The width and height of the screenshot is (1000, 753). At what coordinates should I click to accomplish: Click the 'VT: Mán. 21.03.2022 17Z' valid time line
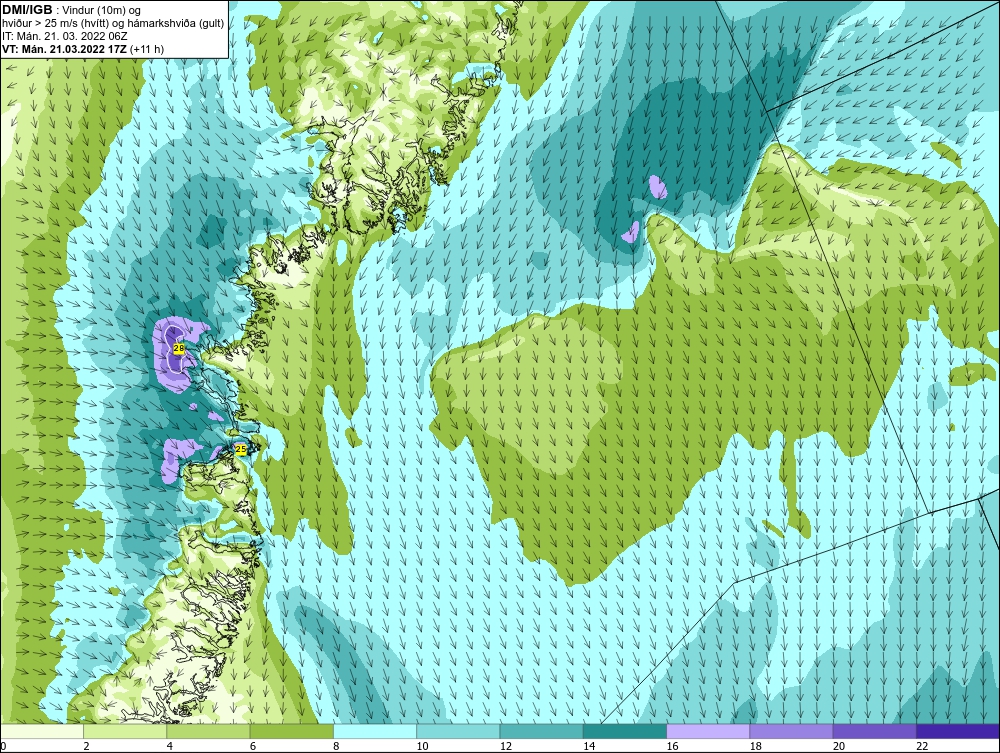(83, 49)
